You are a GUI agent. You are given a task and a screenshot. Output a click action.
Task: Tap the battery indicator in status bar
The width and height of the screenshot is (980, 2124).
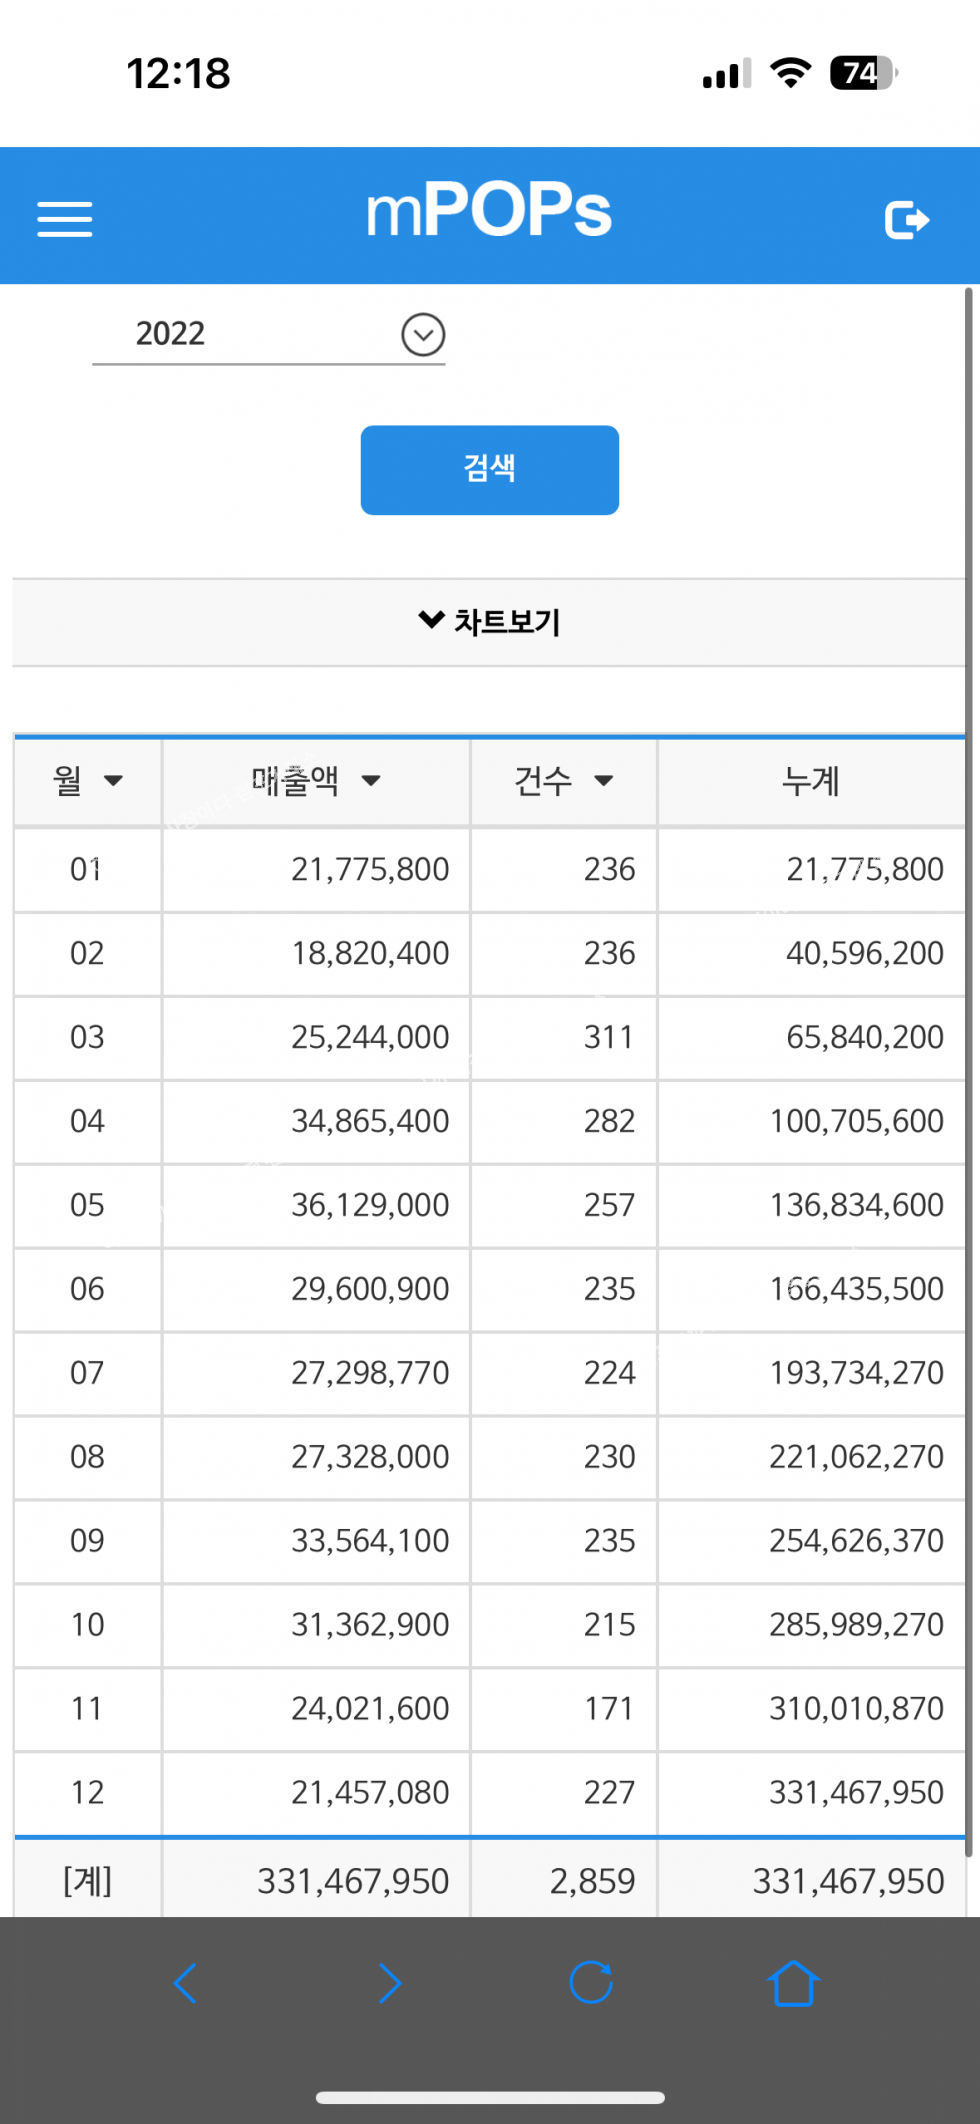pyautogui.click(x=863, y=73)
